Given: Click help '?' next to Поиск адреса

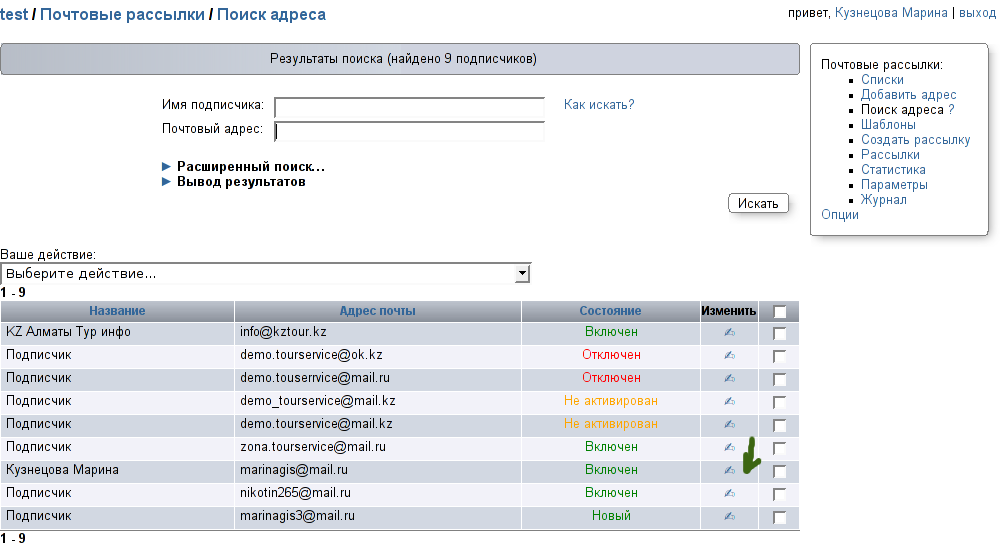Looking at the screenshot, I should [x=951, y=110].
